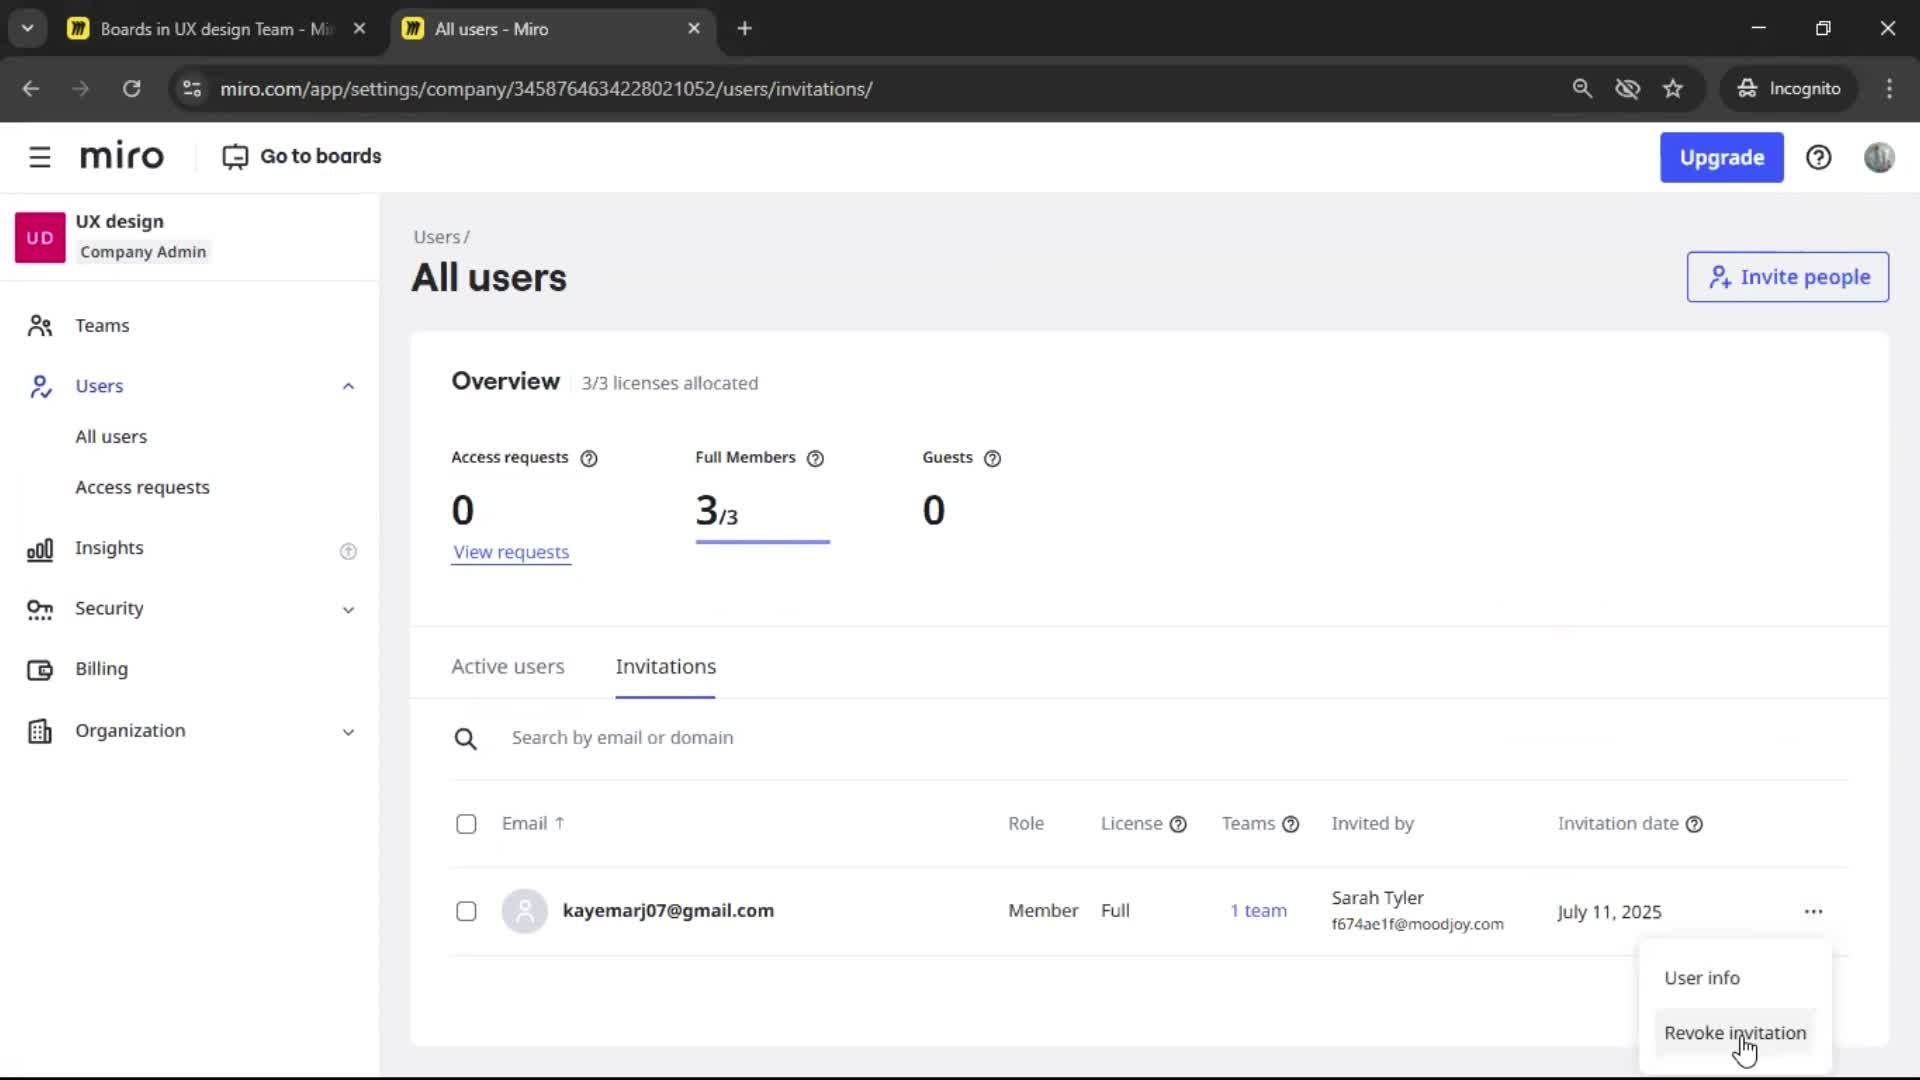Click the Guests info icon
Viewport: 1920px width, 1080px height.
992,458
